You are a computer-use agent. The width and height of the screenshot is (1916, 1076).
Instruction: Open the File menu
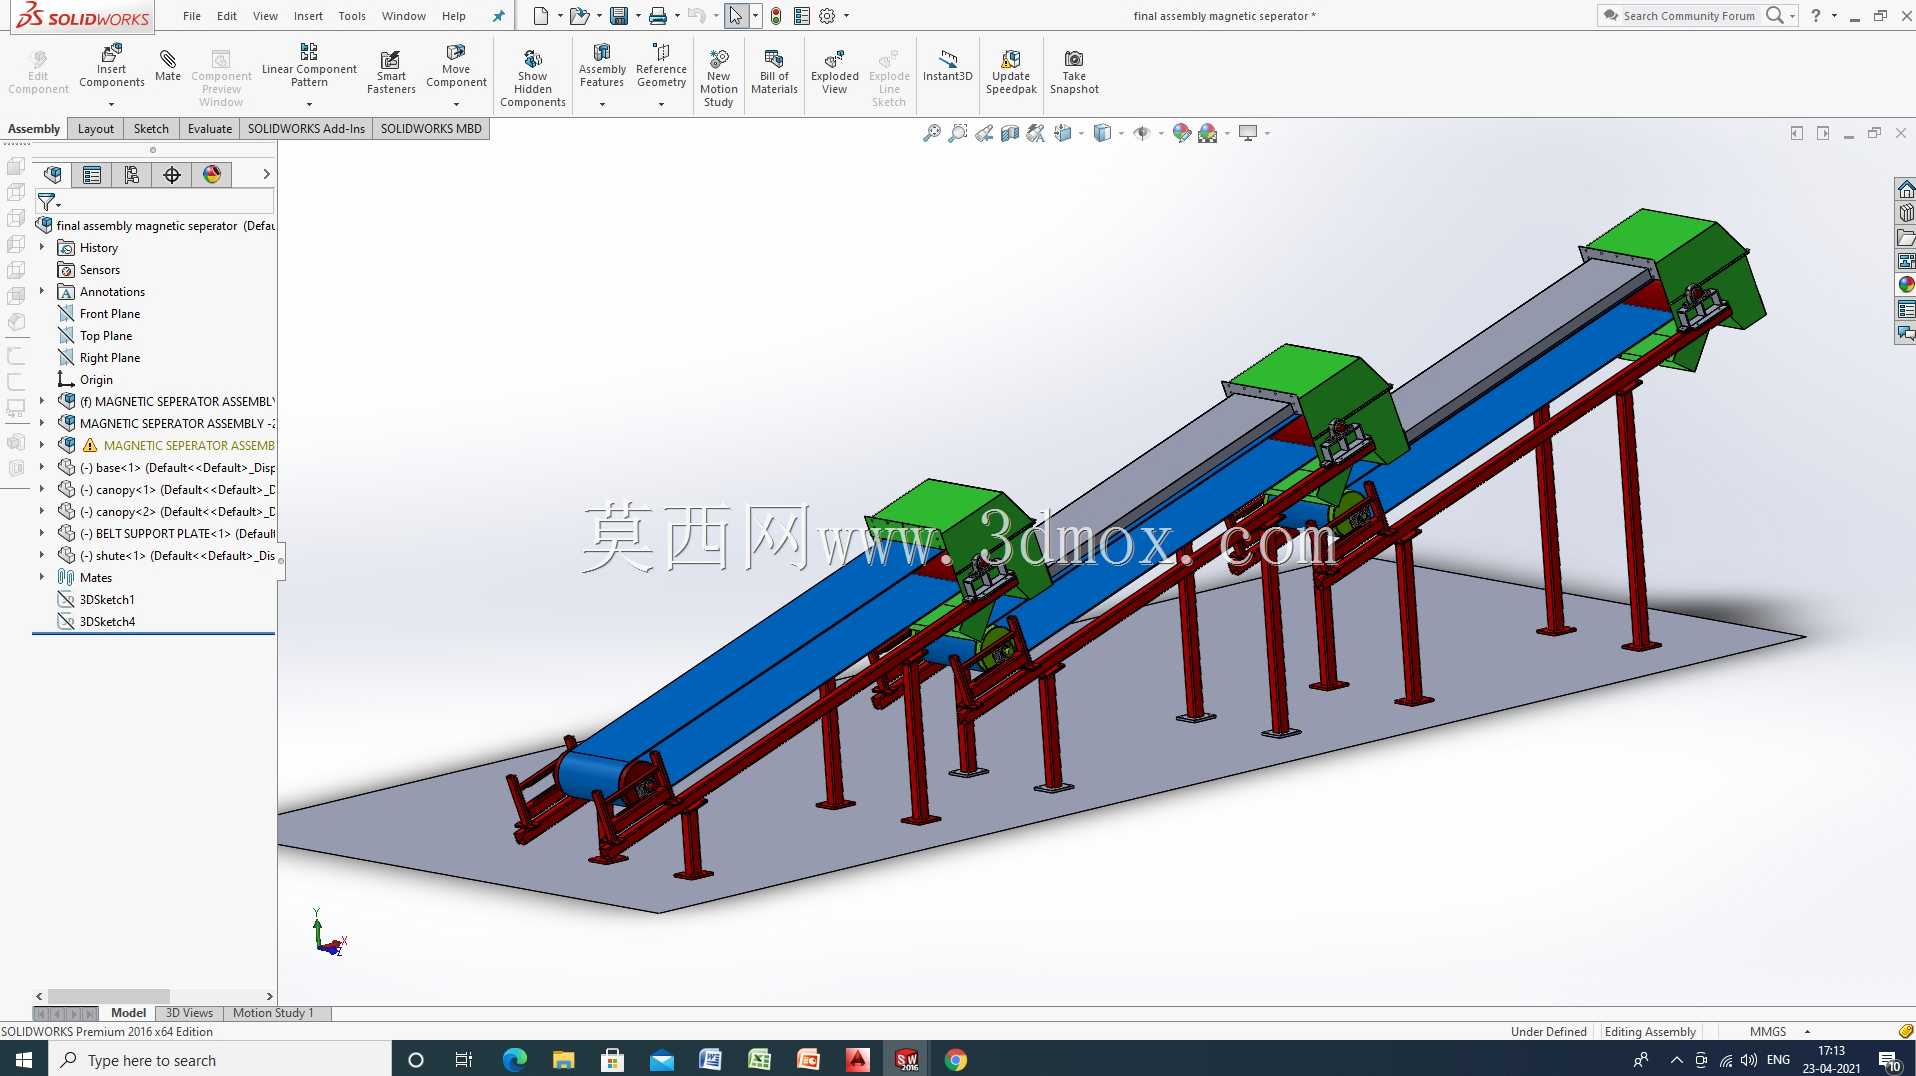coord(192,16)
